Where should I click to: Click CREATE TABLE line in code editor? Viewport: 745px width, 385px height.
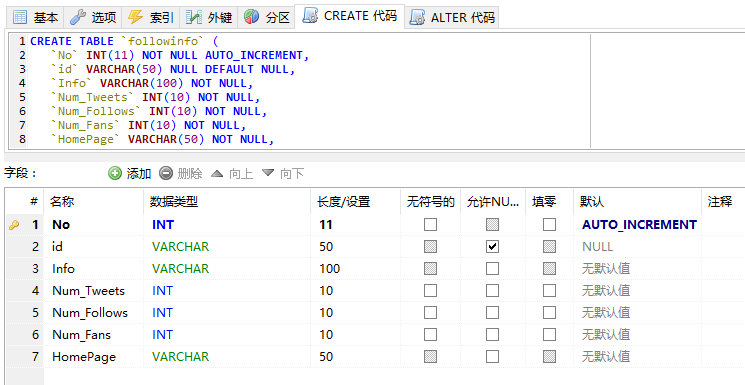124,41
